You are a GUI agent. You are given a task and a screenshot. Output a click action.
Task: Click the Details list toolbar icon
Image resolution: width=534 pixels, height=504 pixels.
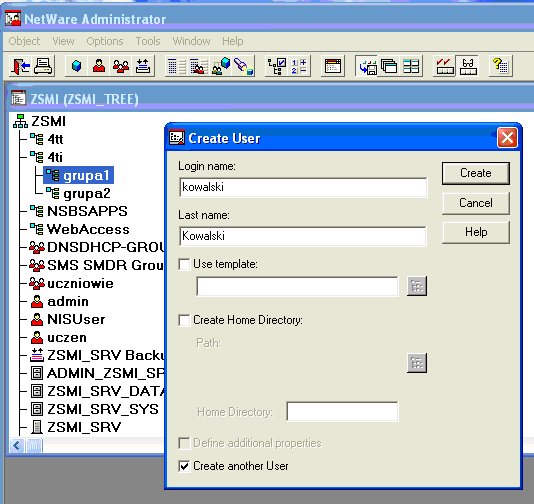click(177, 66)
